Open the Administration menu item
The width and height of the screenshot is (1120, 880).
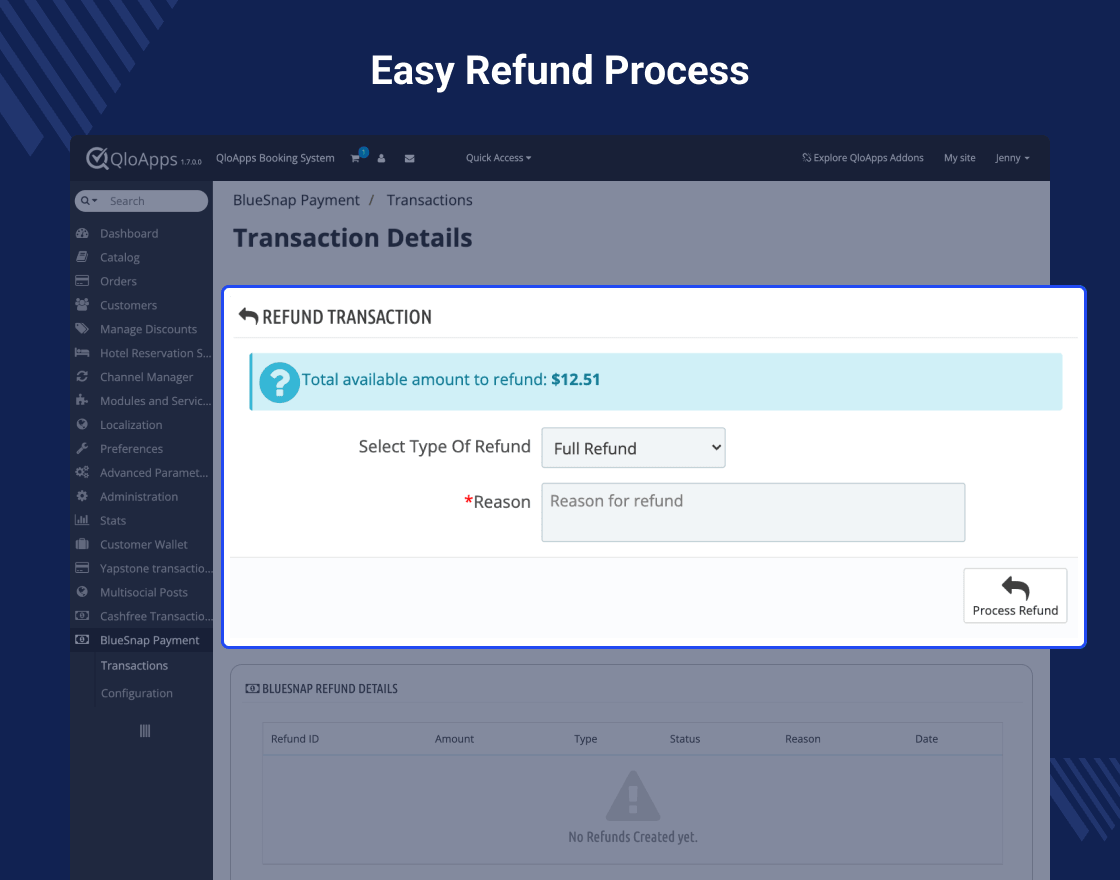tap(139, 496)
